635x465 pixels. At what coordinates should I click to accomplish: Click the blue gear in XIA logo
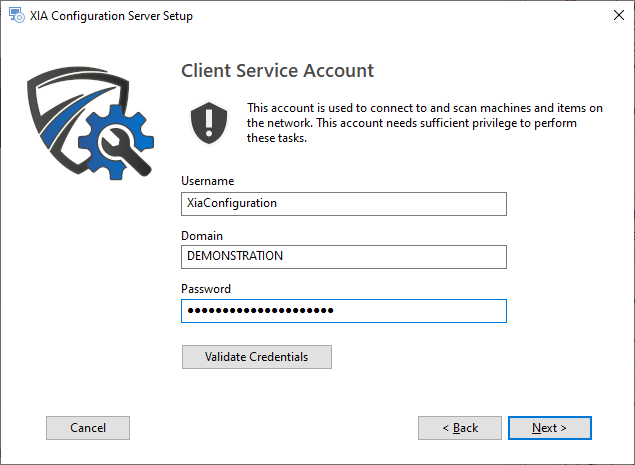tap(116, 142)
